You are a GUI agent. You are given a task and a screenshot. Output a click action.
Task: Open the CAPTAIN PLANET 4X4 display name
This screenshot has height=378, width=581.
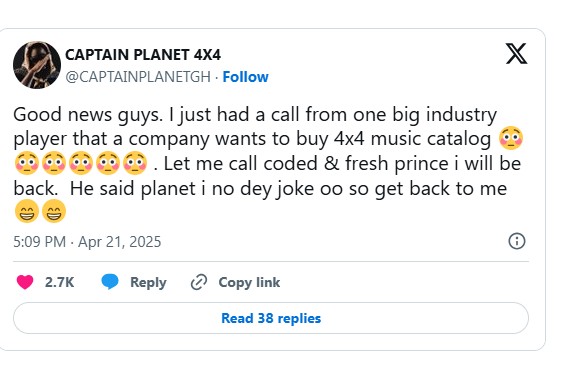pos(143,55)
